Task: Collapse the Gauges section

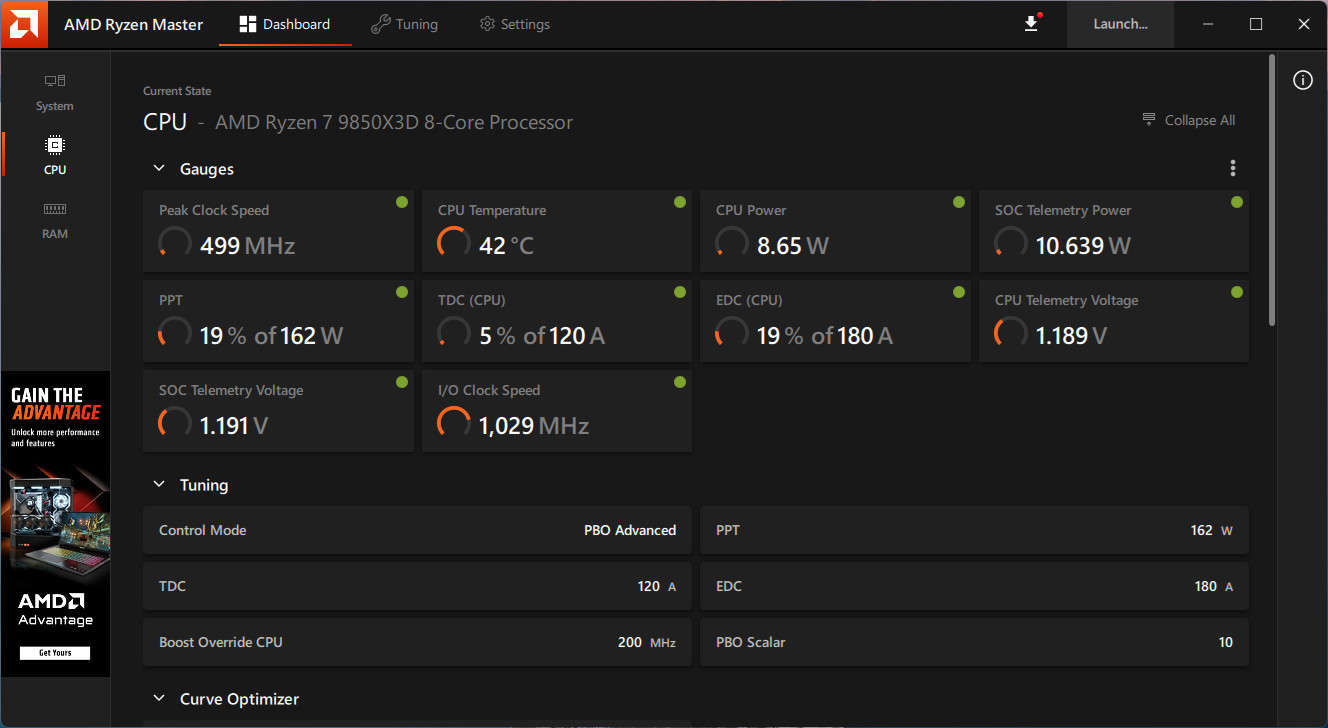Action: point(159,169)
